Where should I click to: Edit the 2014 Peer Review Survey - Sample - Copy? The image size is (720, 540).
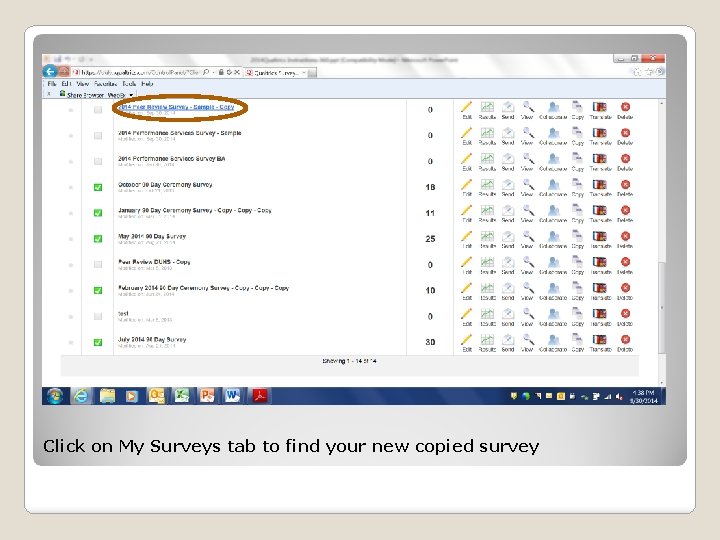467,111
